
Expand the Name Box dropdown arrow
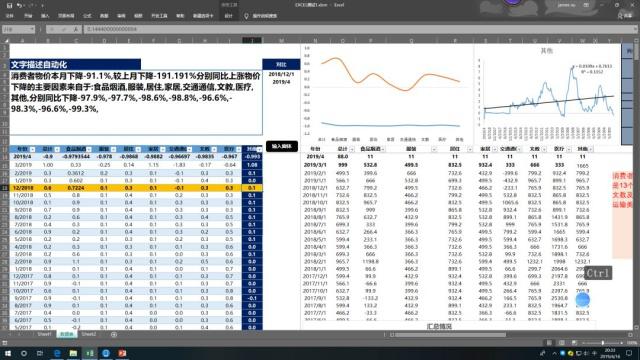(32, 29)
